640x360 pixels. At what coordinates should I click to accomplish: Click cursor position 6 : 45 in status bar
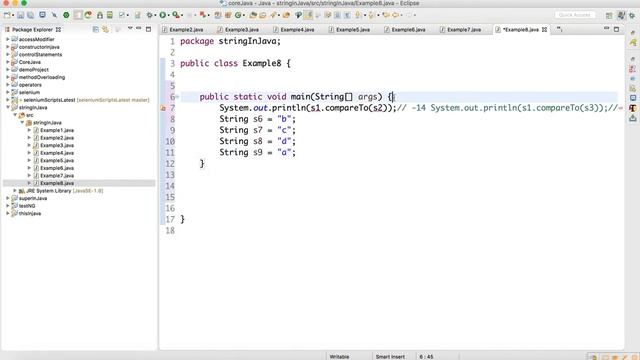[426, 357]
